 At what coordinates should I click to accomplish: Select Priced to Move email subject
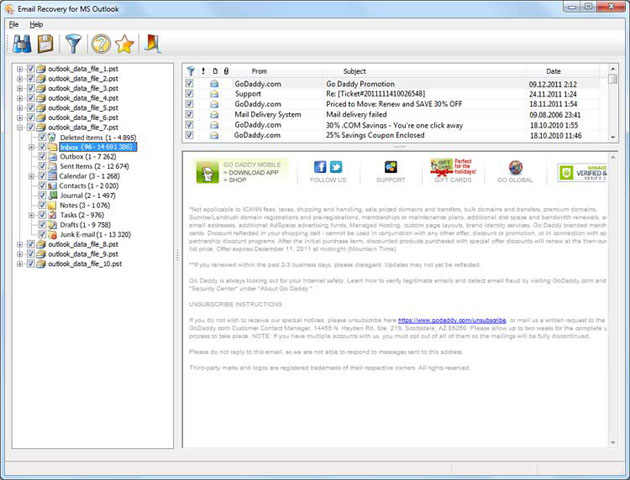pyautogui.click(x=394, y=104)
